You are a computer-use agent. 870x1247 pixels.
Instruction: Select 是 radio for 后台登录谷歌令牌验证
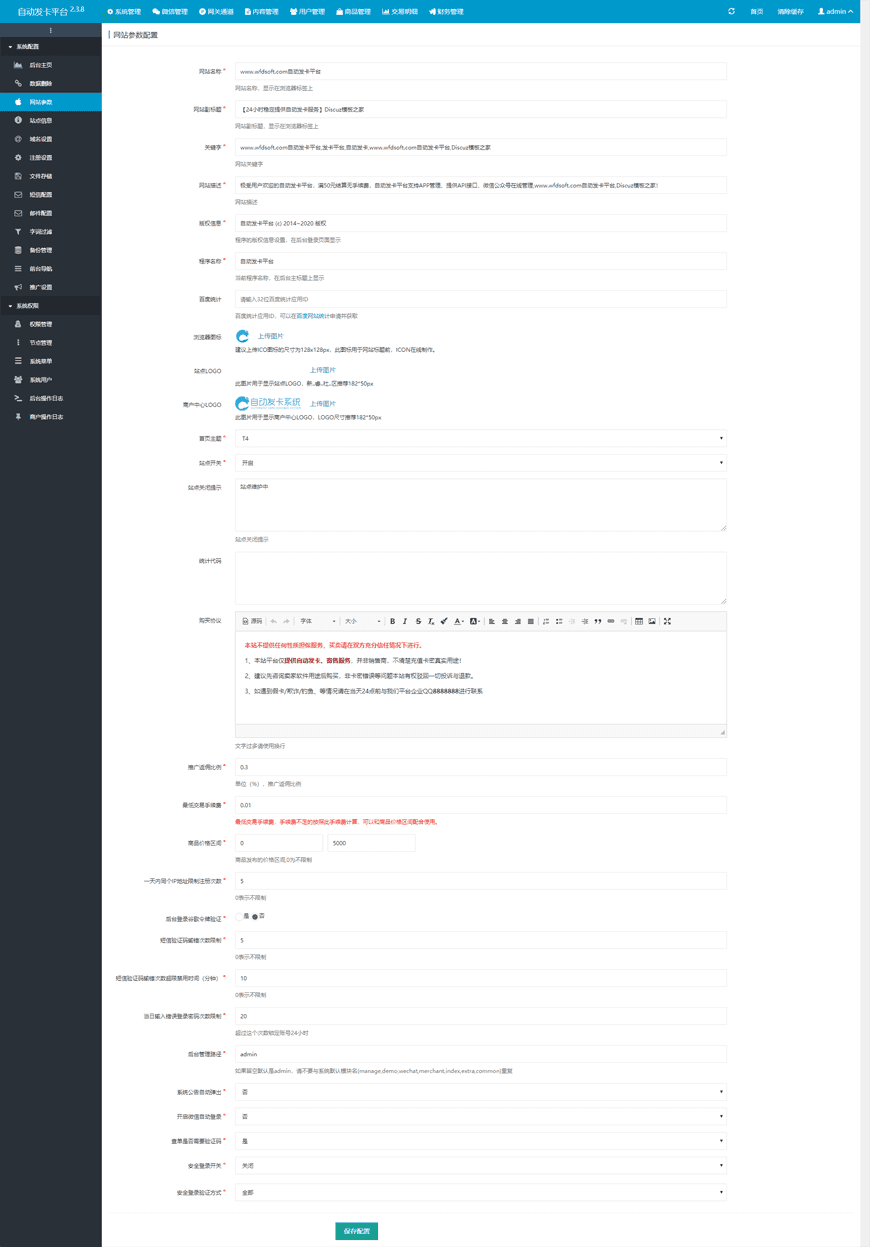(x=239, y=916)
